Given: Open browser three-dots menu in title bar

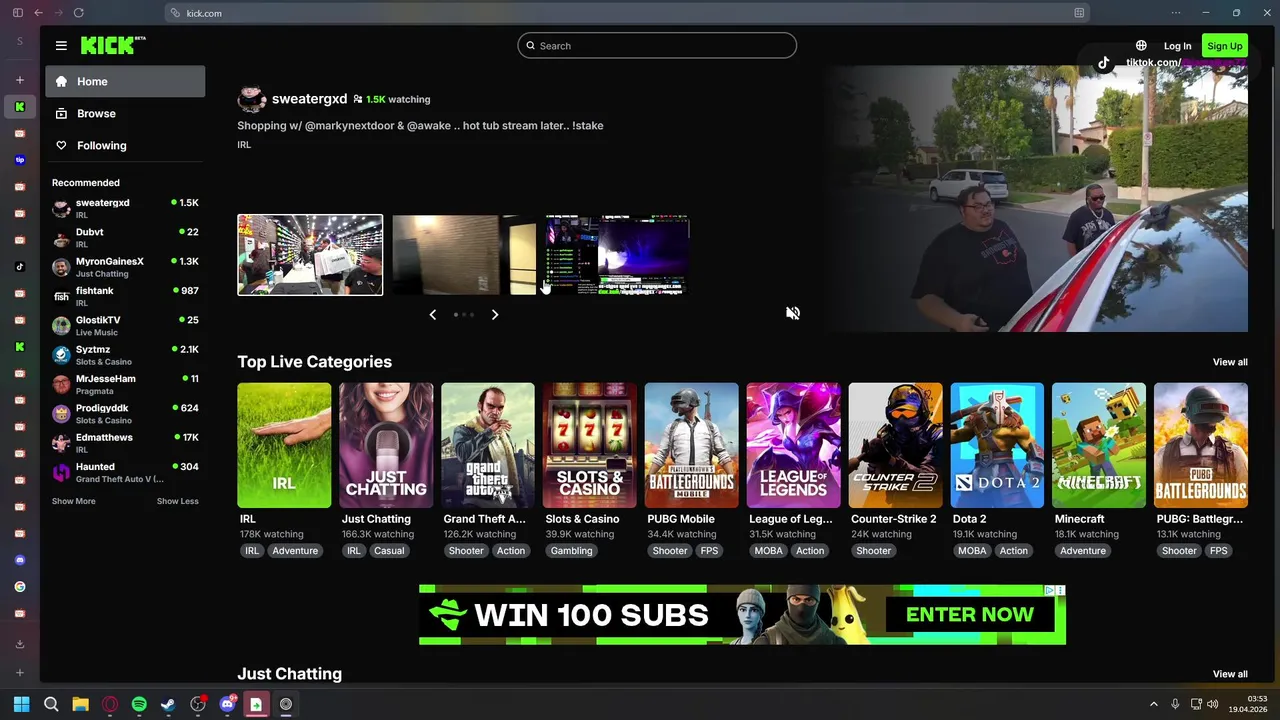Looking at the screenshot, I should tap(1176, 13).
